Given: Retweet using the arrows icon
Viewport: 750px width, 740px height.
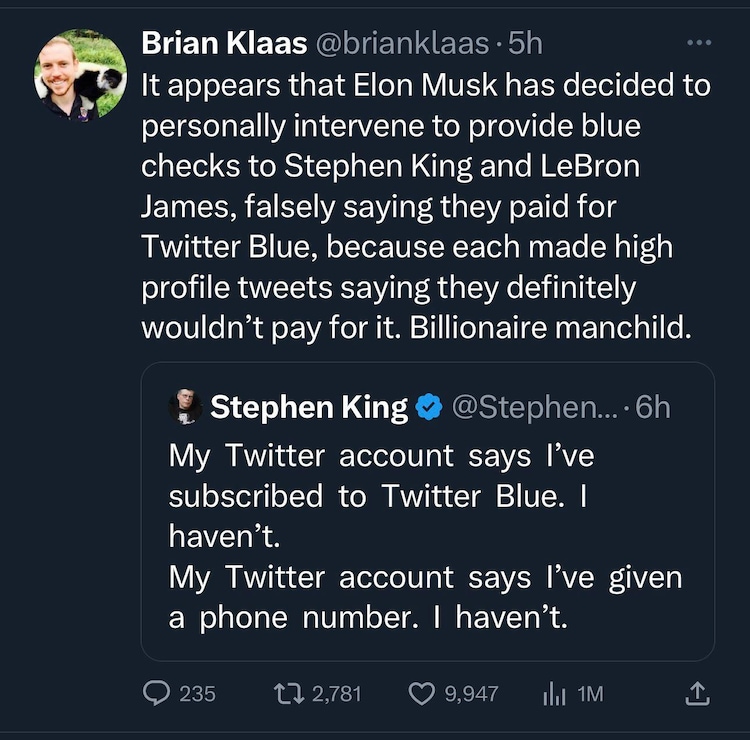Looking at the screenshot, I should pos(287,692).
